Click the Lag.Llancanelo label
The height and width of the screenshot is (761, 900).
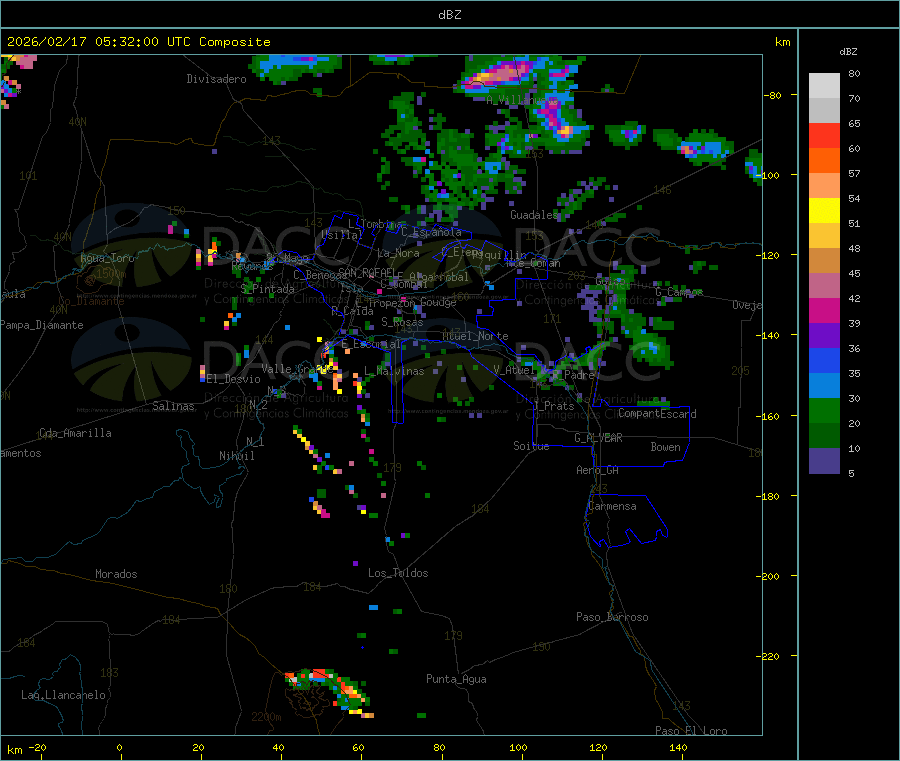click(x=63, y=695)
